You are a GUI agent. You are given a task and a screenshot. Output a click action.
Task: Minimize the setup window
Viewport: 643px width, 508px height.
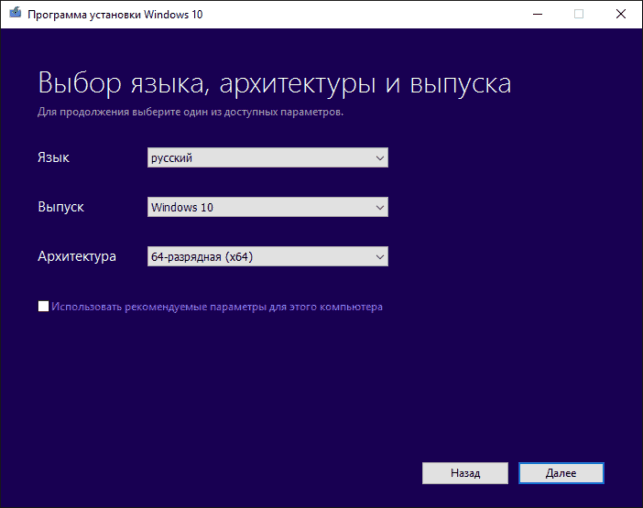538,14
